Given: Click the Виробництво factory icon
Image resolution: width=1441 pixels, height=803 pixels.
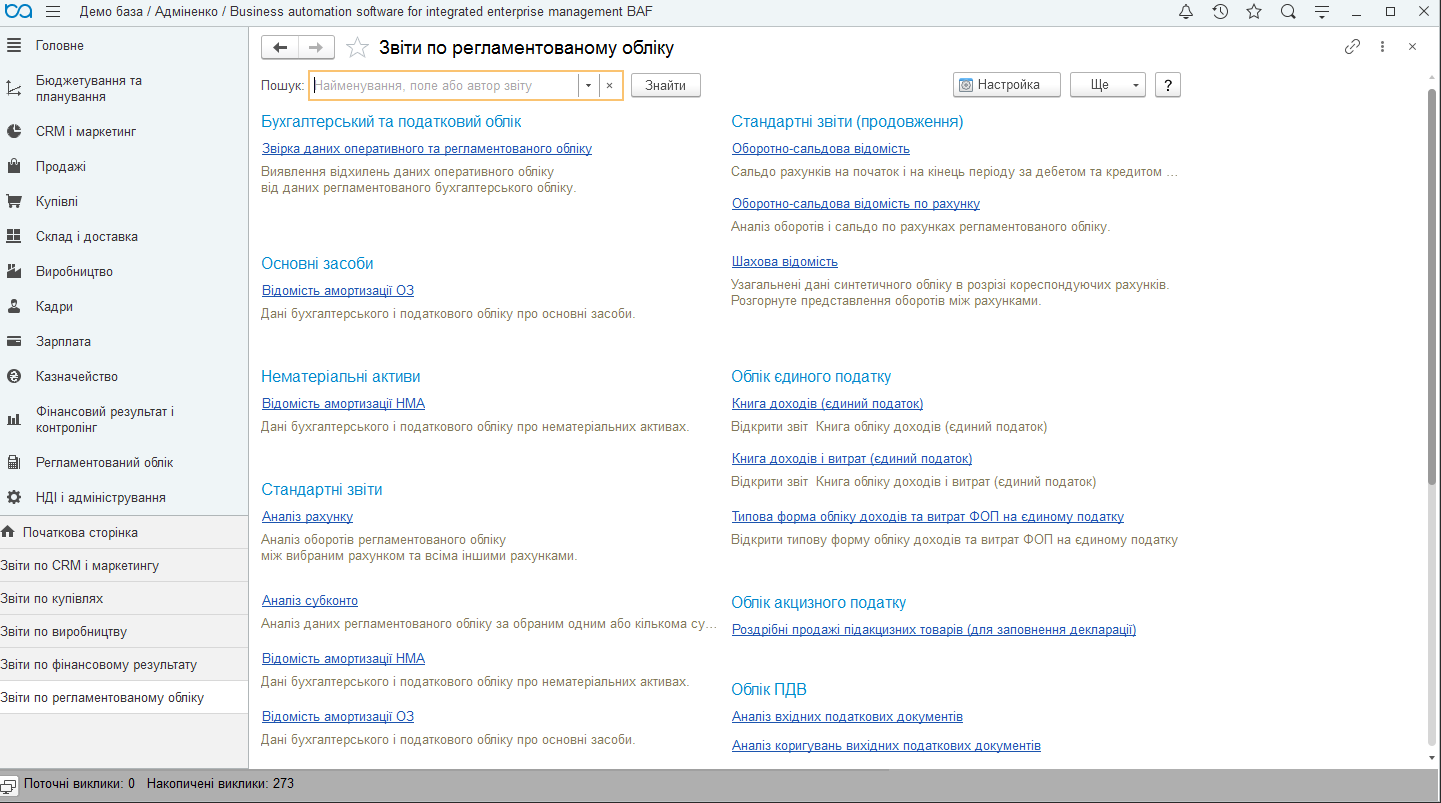Looking at the screenshot, I should [14, 271].
